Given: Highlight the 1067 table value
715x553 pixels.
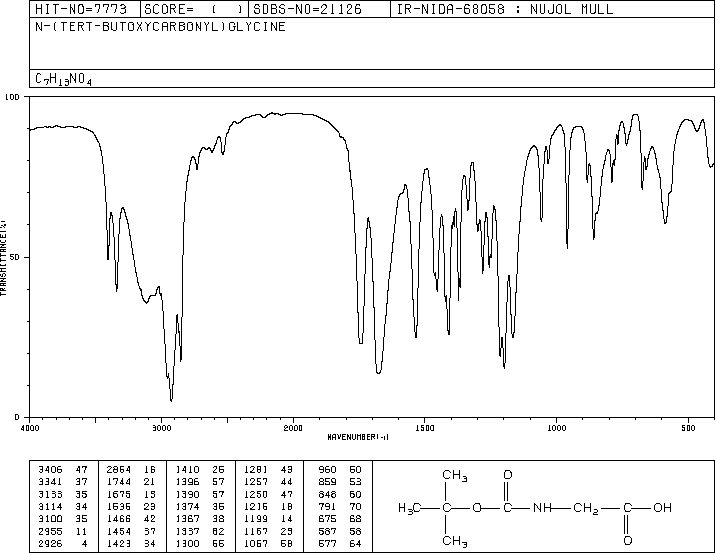Looking at the screenshot, I should (256, 543).
